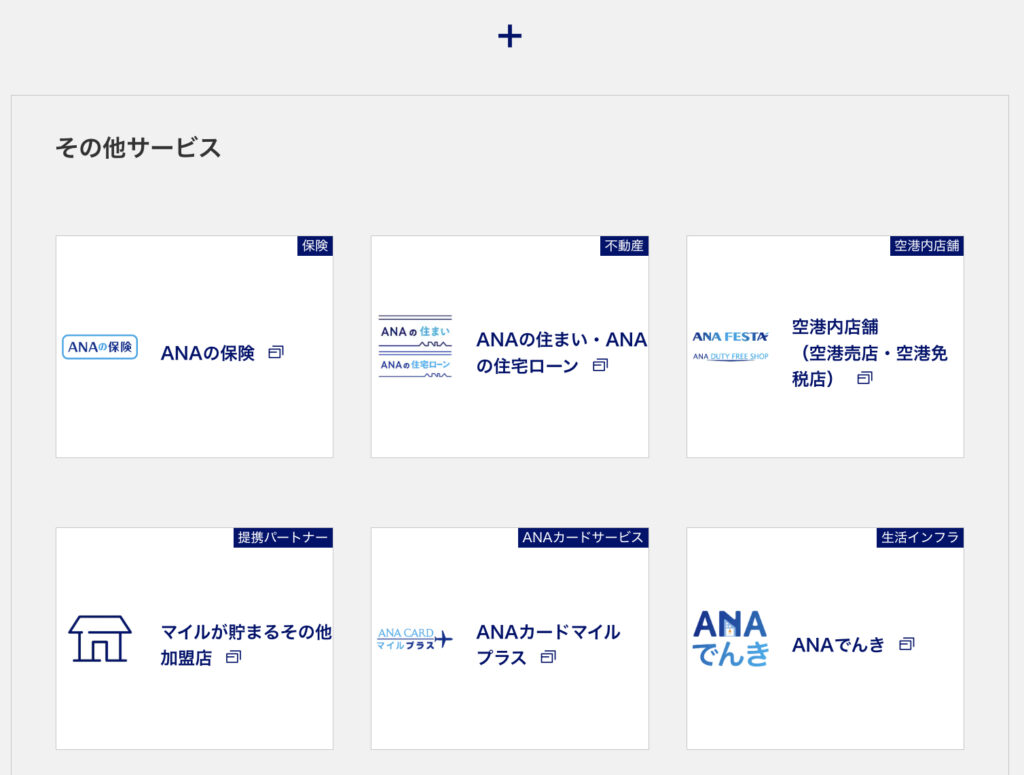Click the ANAの住まい logo image

coord(415,347)
